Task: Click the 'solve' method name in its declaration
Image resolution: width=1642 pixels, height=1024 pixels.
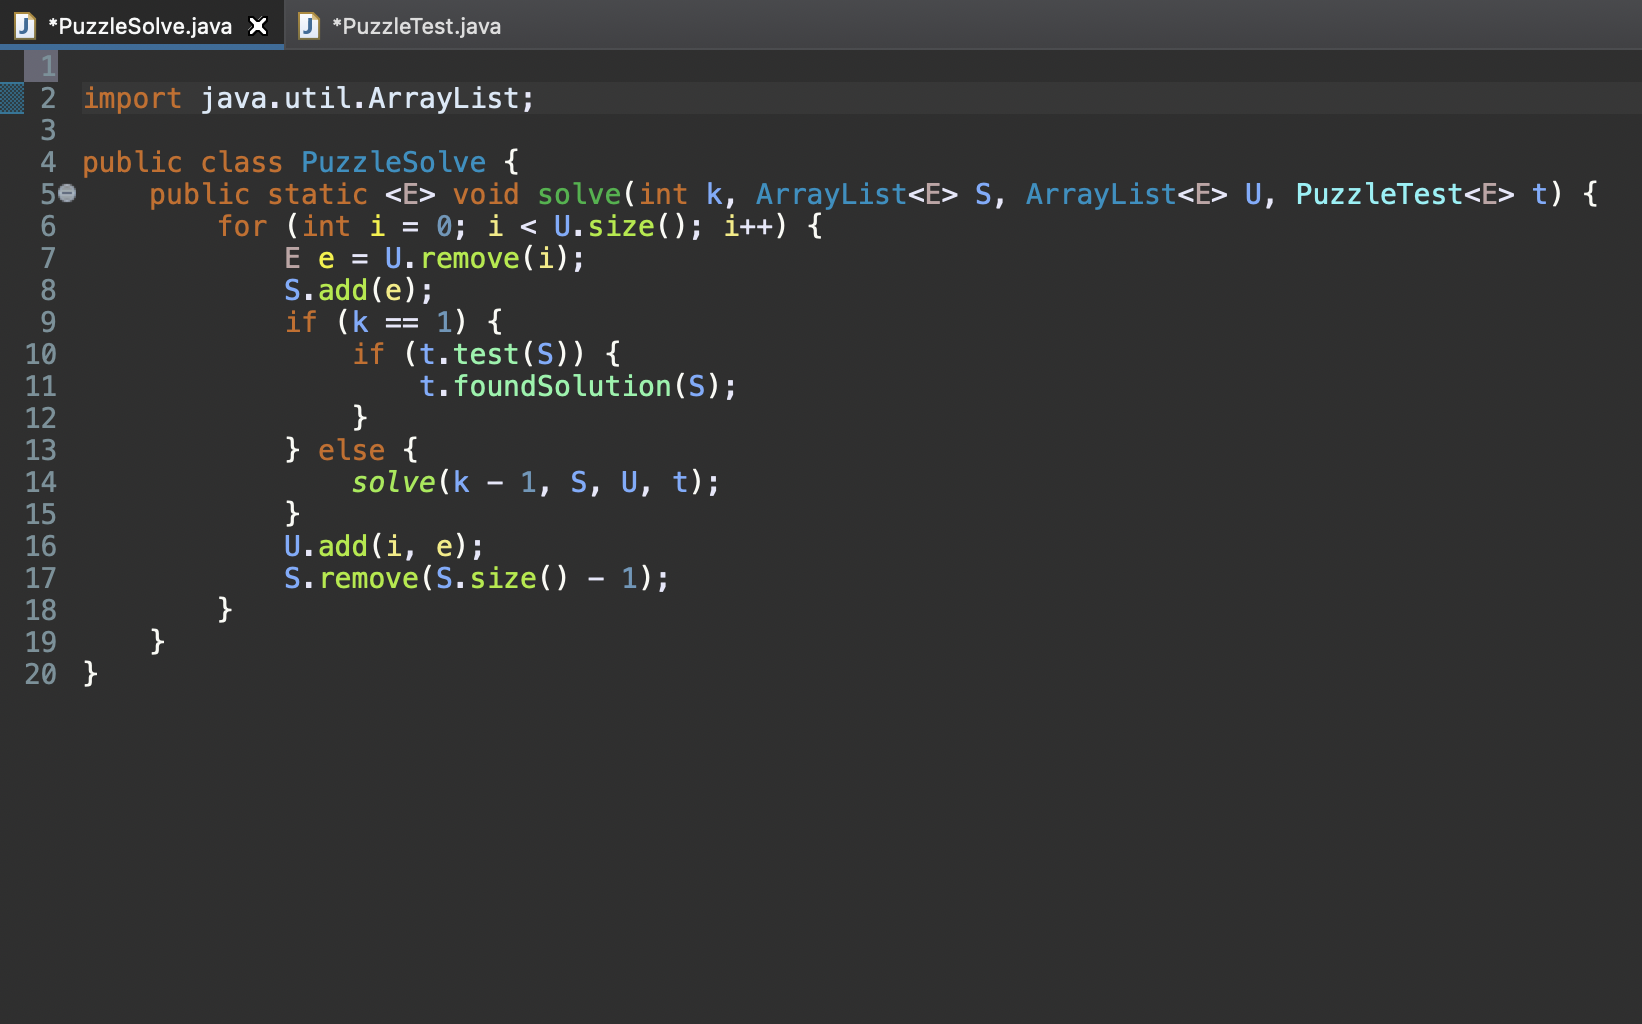Action: point(579,194)
